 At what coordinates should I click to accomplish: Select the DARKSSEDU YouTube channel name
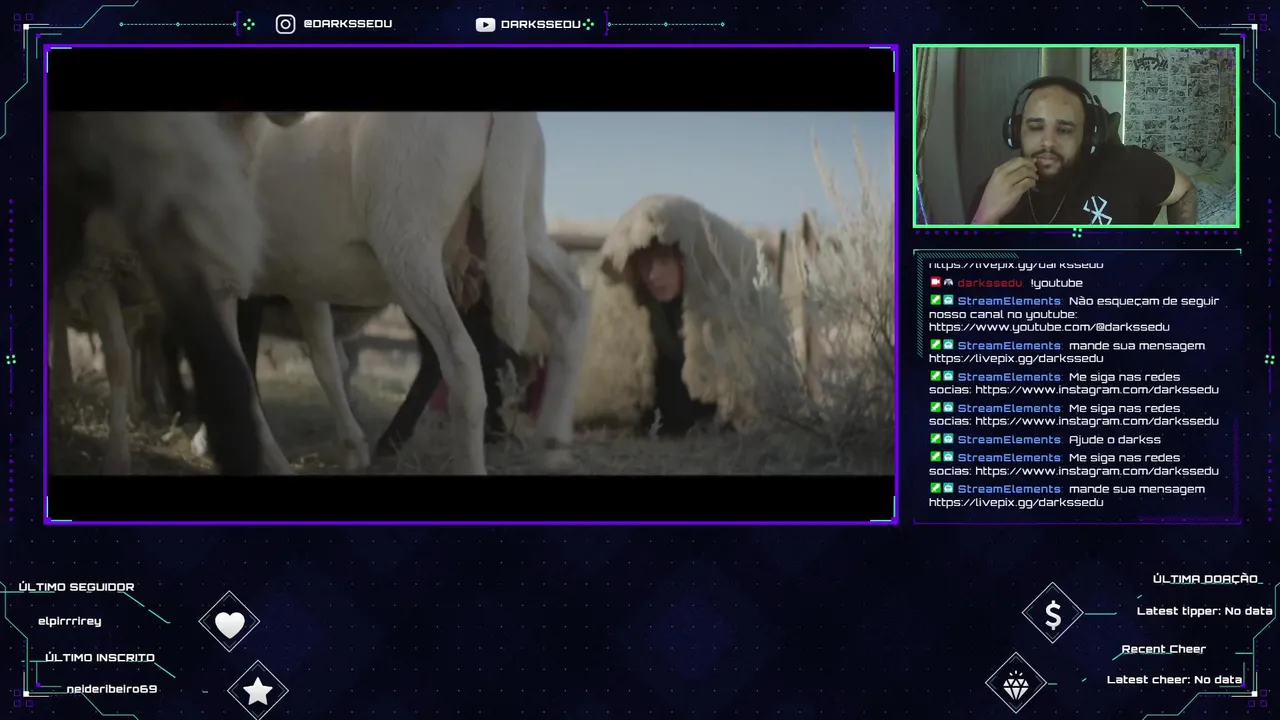coord(541,25)
